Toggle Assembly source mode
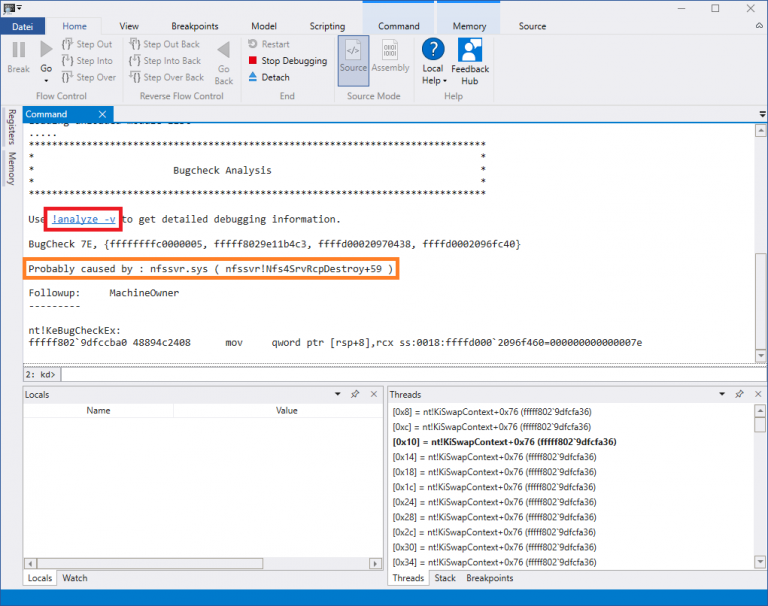This screenshot has height=606, width=768. tap(390, 56)
